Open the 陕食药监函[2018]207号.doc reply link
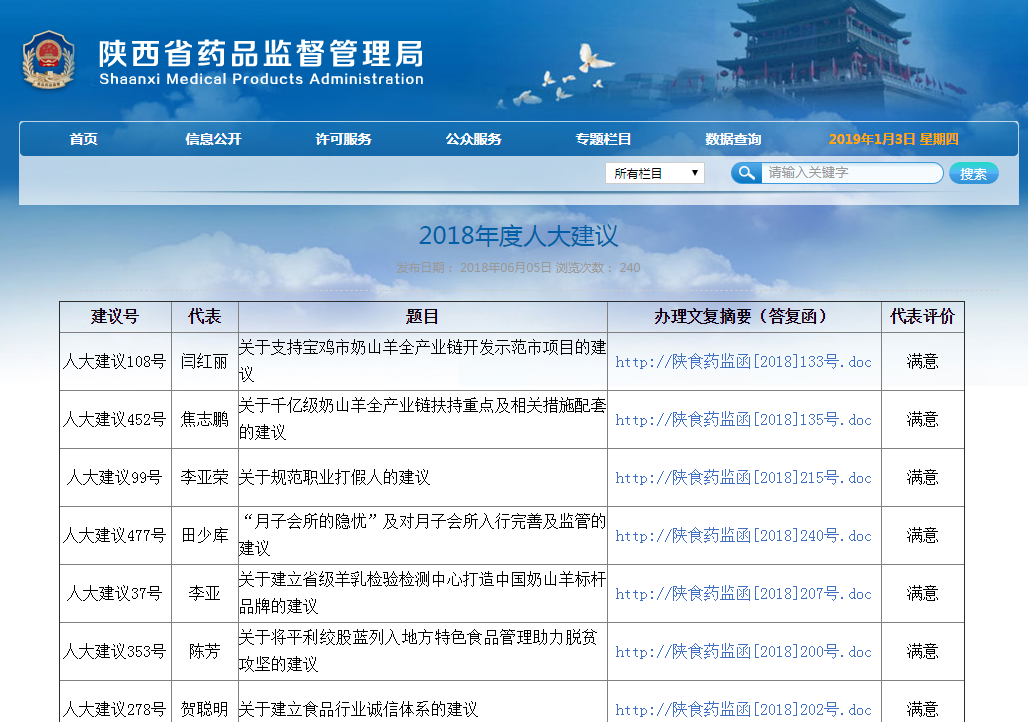The height and width of the screenshot is (722, 1028). pos(743,594)
